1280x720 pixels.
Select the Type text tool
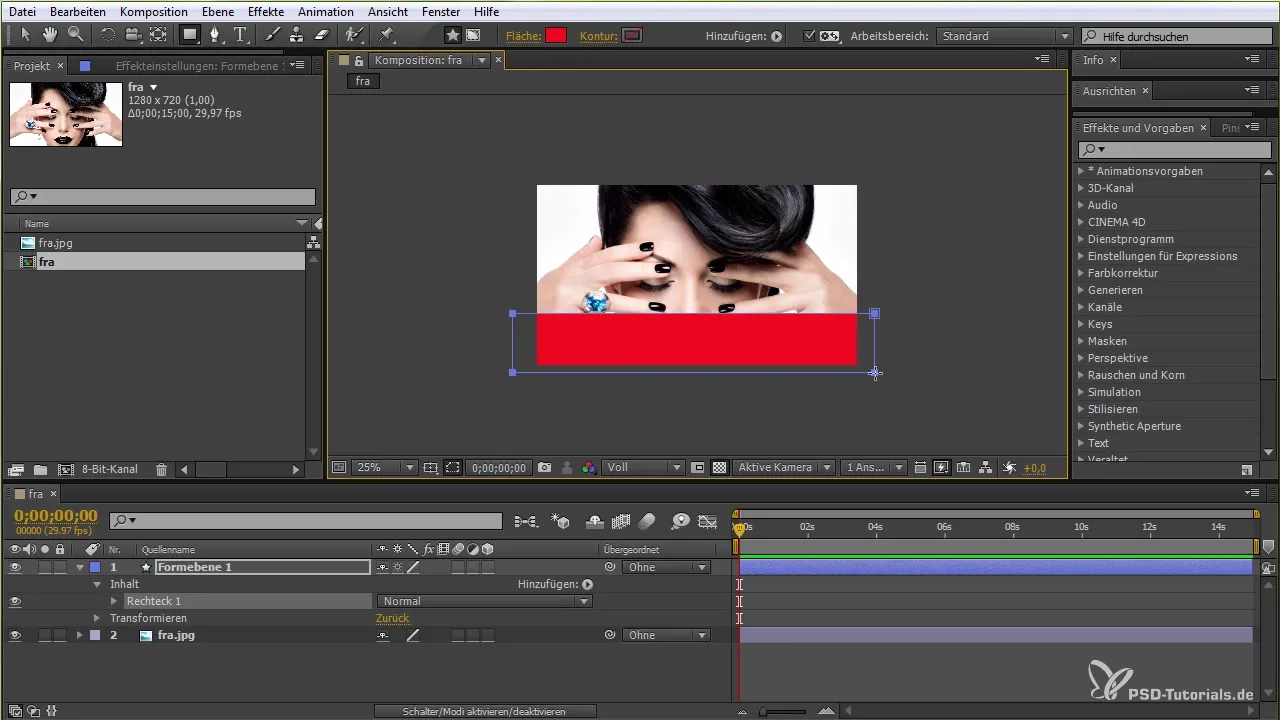[241, 35]
